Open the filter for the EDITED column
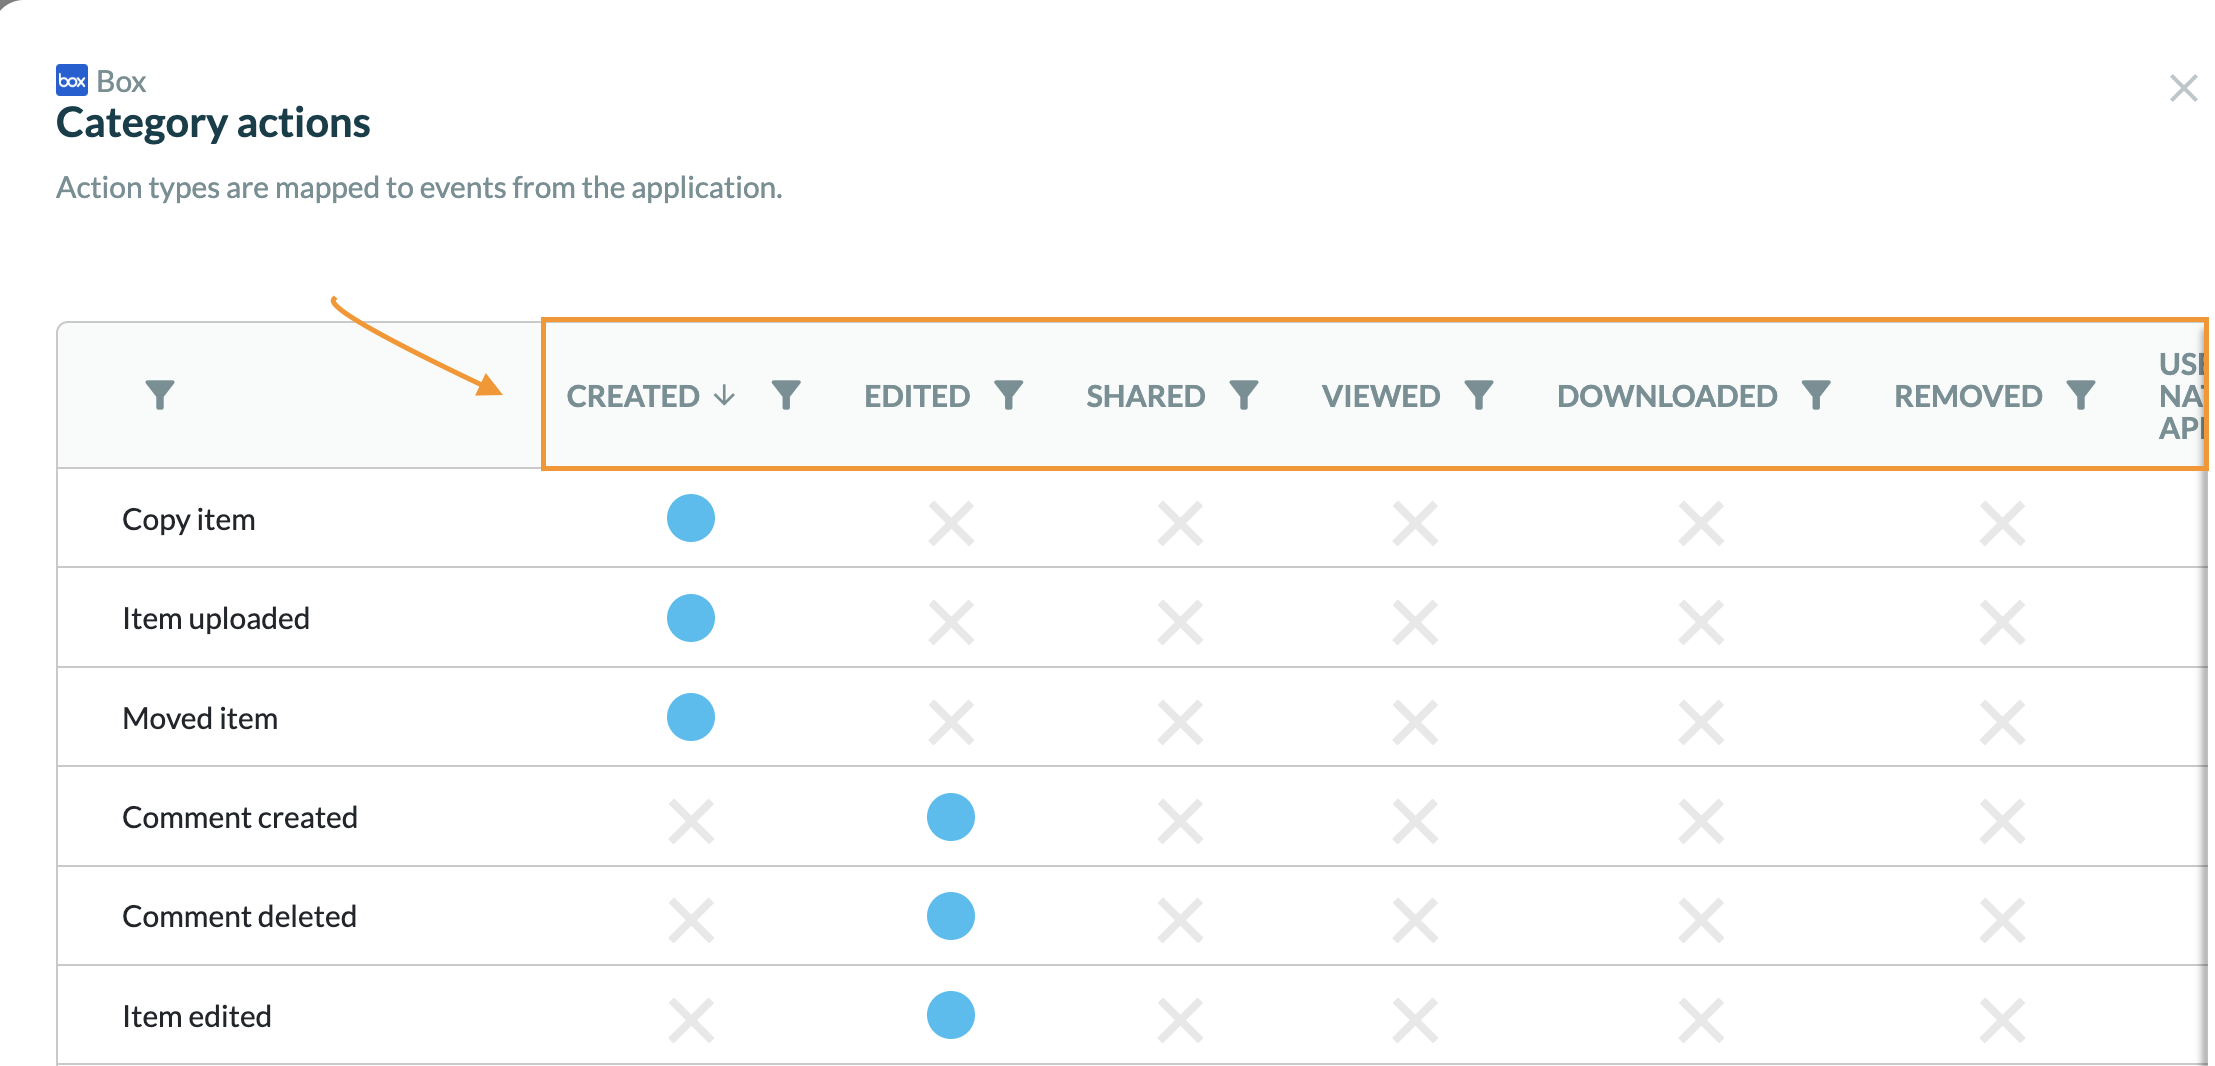Screen dimensions: 2215x1066 pyautogui.click(x=1008, y=395)
